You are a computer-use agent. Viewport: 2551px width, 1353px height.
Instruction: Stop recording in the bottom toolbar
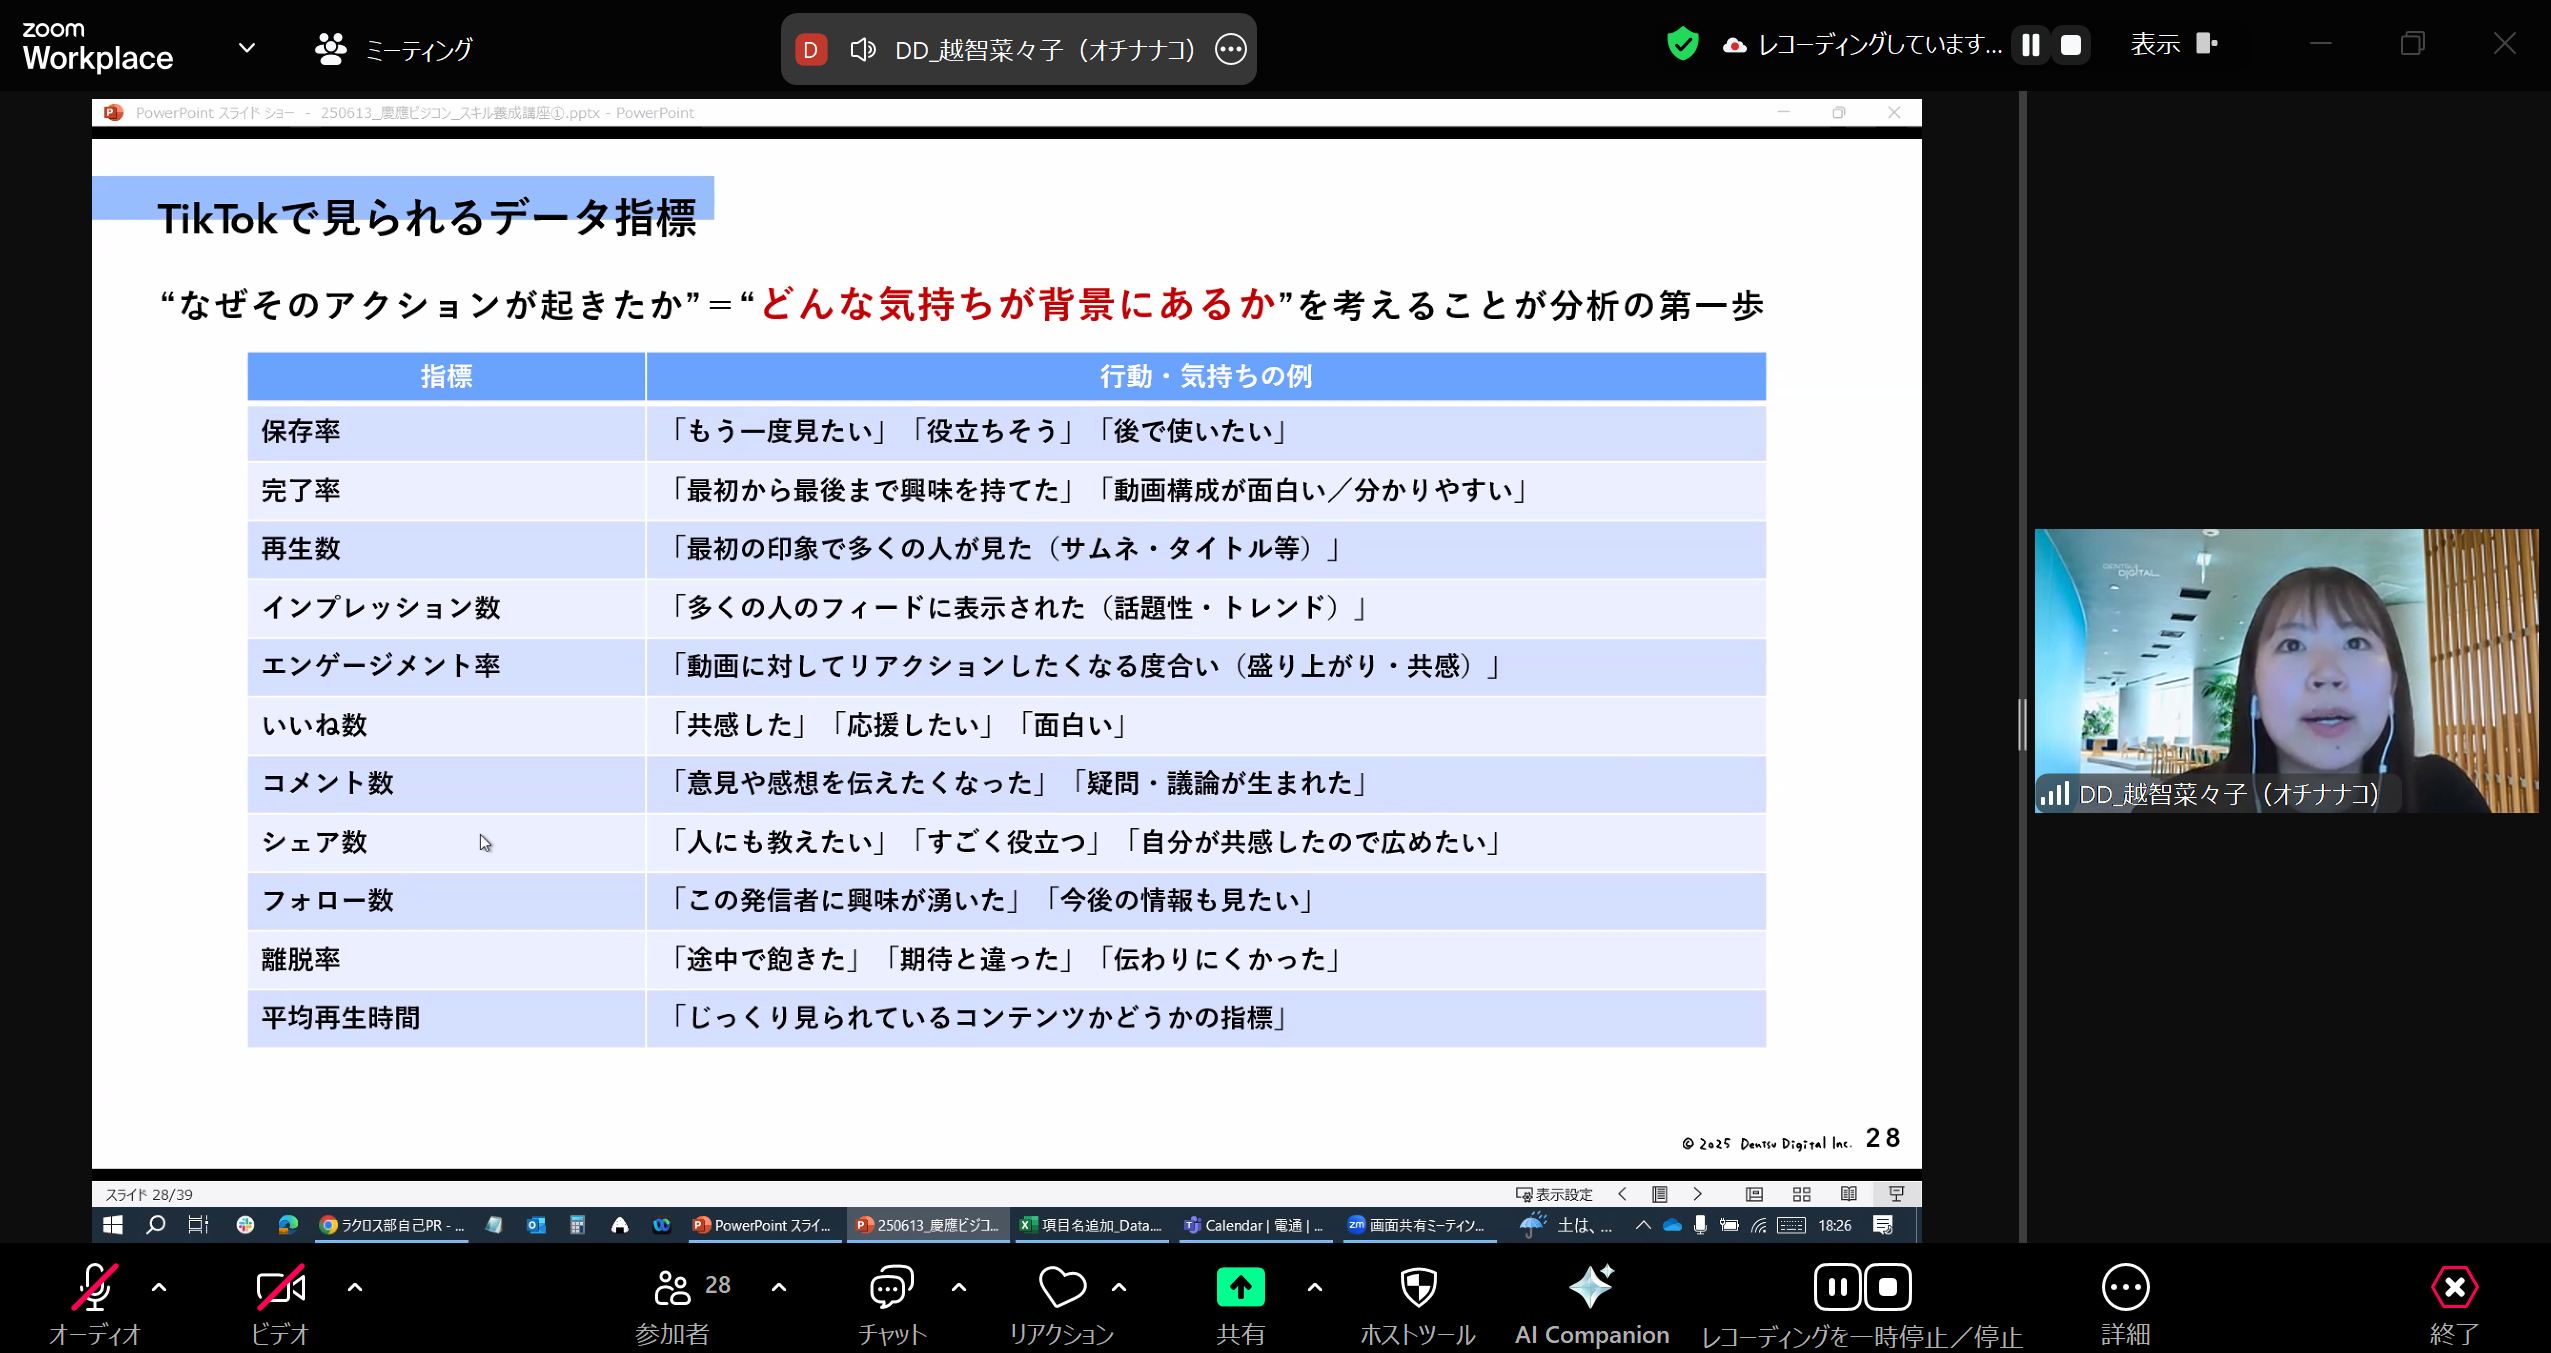pyautogui.click(x=1888, y=1288)
